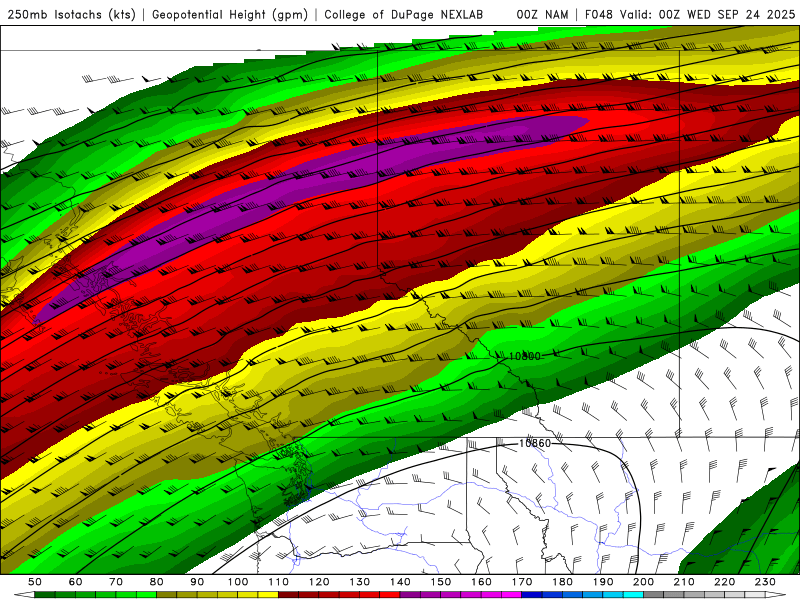Click the 110 knot legend value
This screenshot has width=800, height=600.
[278, 582]
